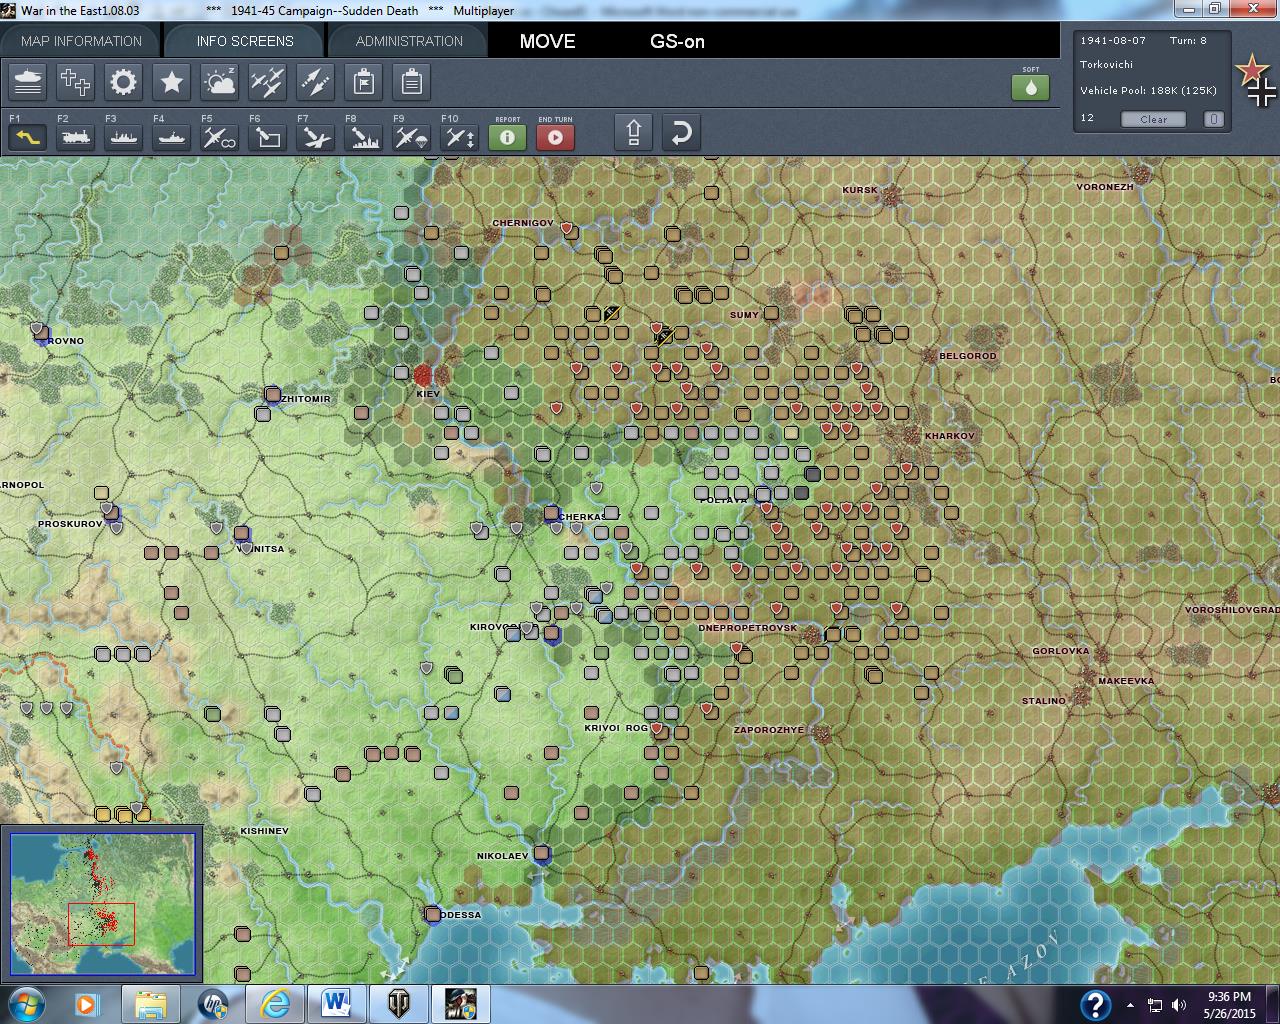The height and width of the screenshot is (1024, 1280).
Task: Click the Belgorod city label on map
Action: pyautogui.click(x=967, y=355)
